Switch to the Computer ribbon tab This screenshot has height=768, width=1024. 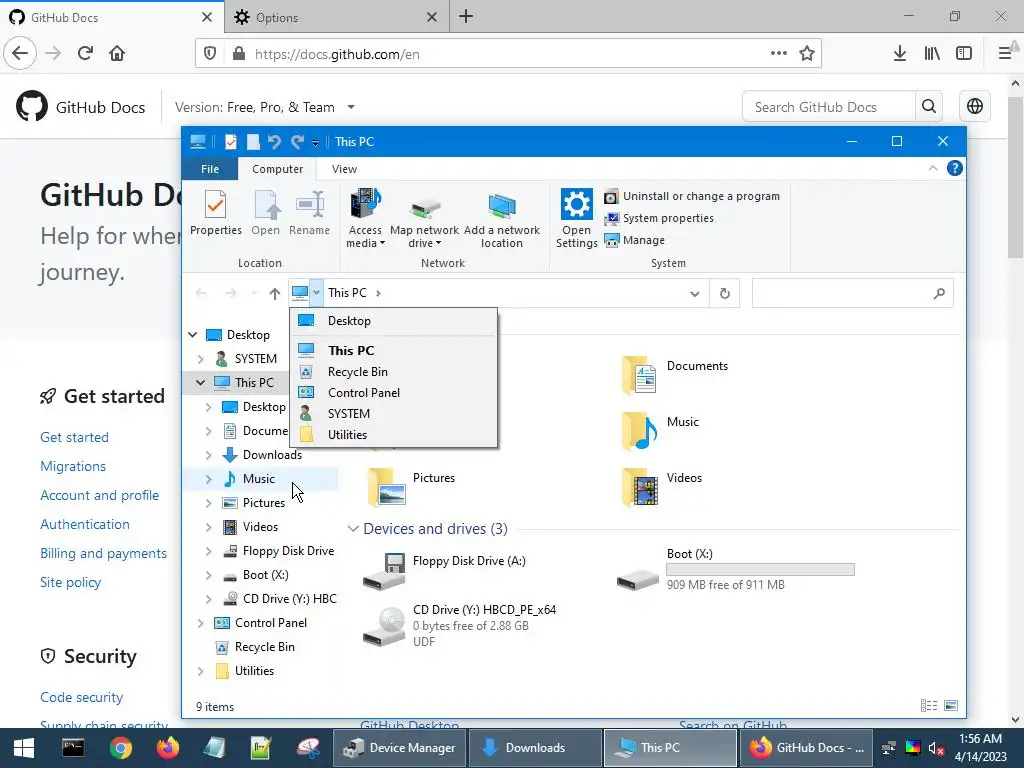pyautogui.click(x=278, y=169)
